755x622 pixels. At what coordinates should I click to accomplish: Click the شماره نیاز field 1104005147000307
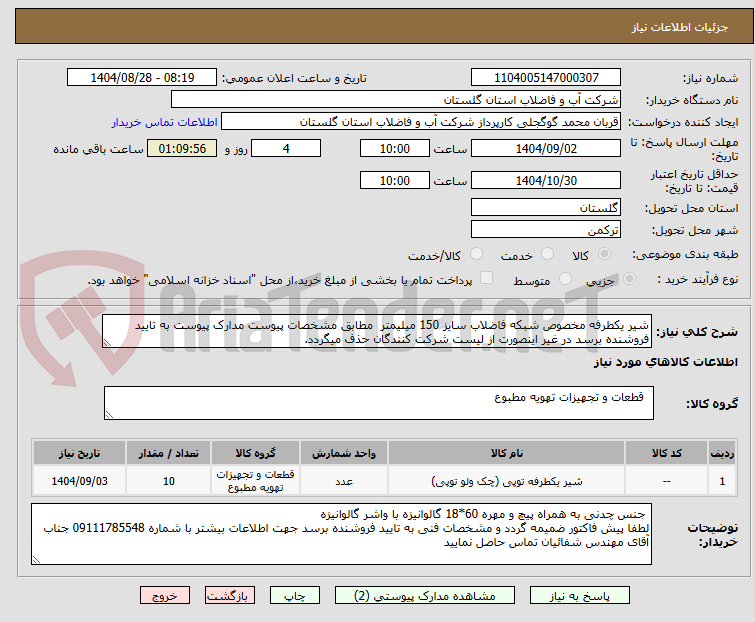point(546,78)
